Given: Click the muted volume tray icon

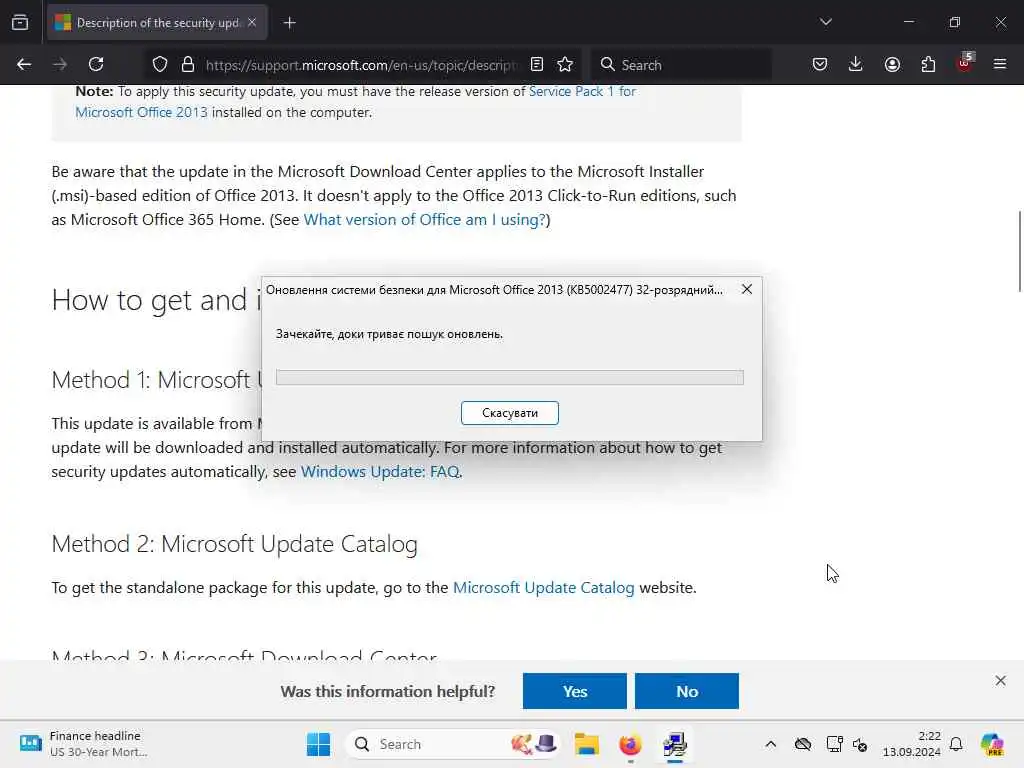Looking at the screenshot, I should [860, 744].
